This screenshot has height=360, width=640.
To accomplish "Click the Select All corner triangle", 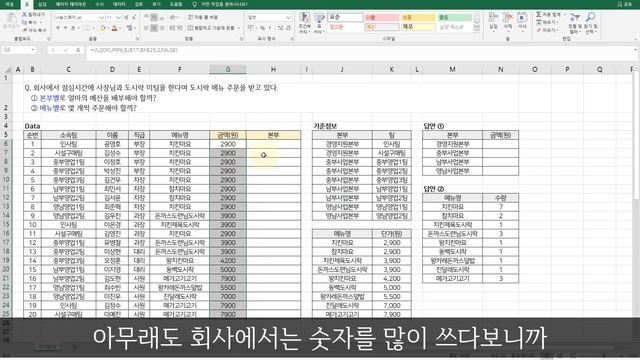I will click(x=8, y=69).
